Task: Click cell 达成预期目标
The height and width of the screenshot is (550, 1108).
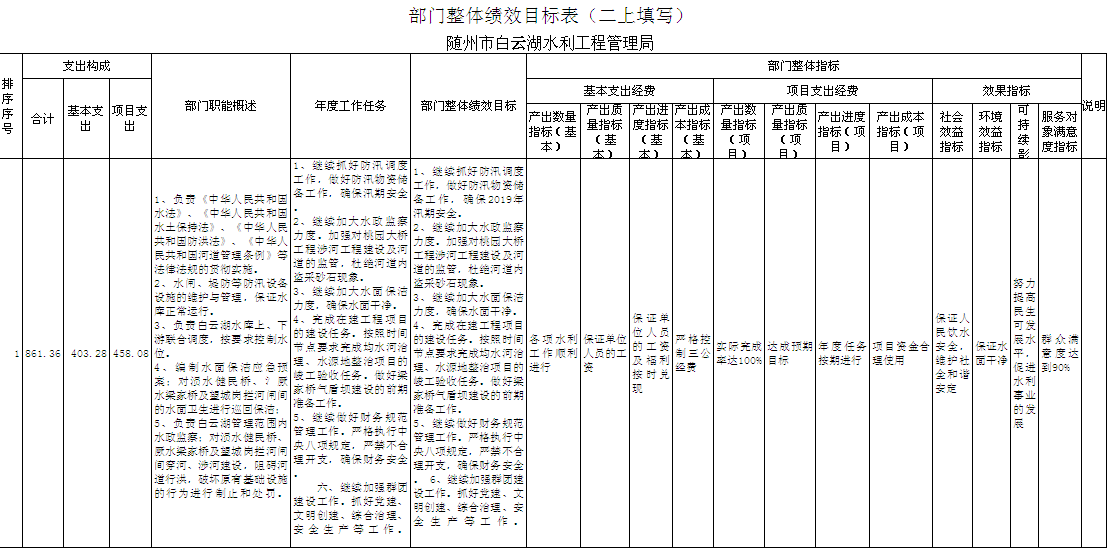Action: pyautogui.click(x=789, y=353)
